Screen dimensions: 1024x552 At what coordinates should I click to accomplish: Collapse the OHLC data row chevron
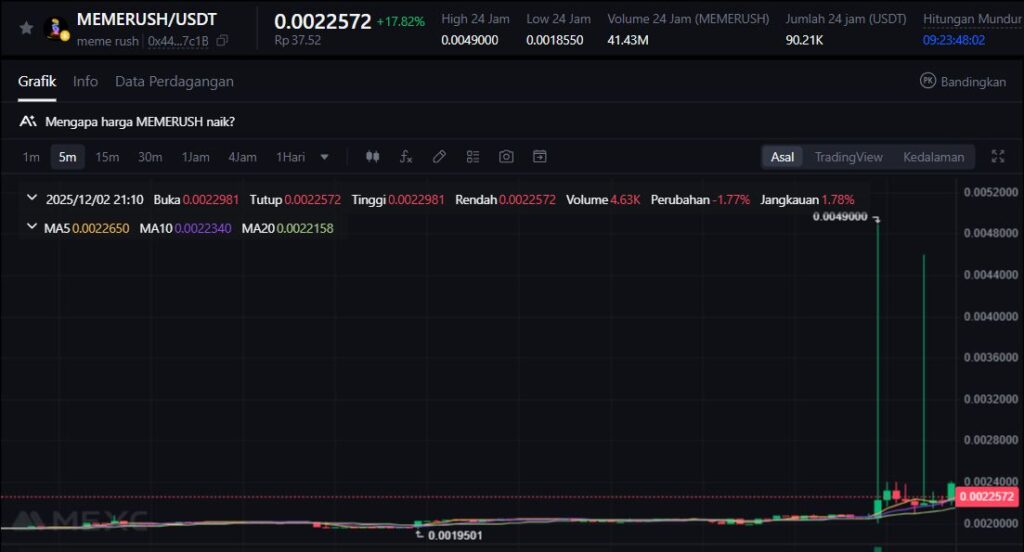32,199
